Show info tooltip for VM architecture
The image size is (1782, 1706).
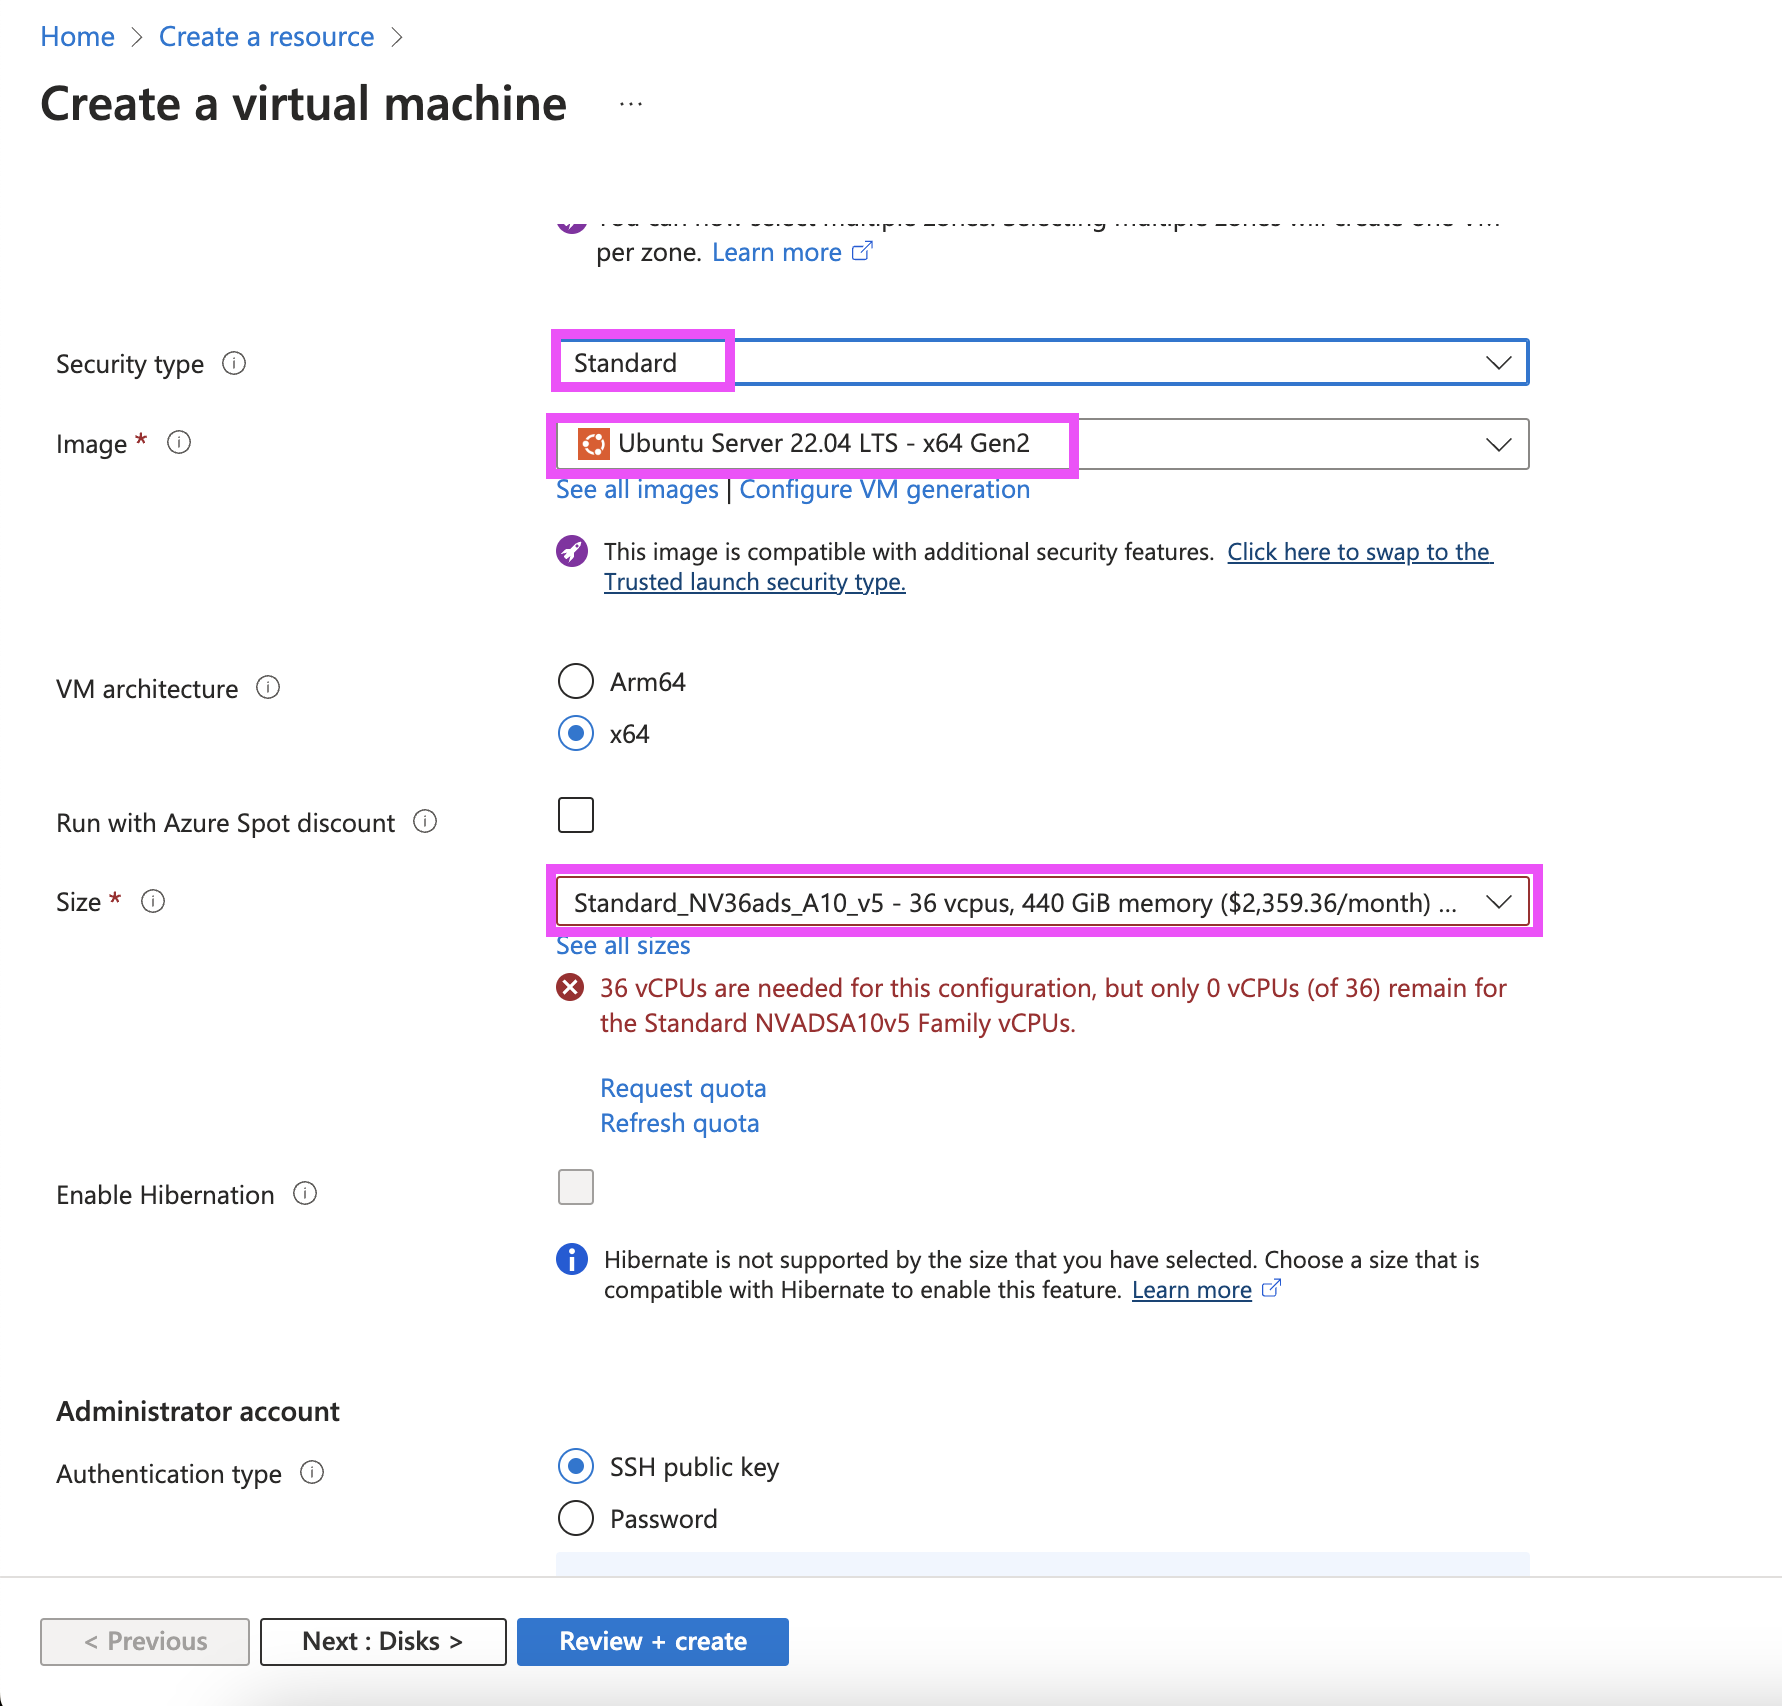click(x=268, y=687)
